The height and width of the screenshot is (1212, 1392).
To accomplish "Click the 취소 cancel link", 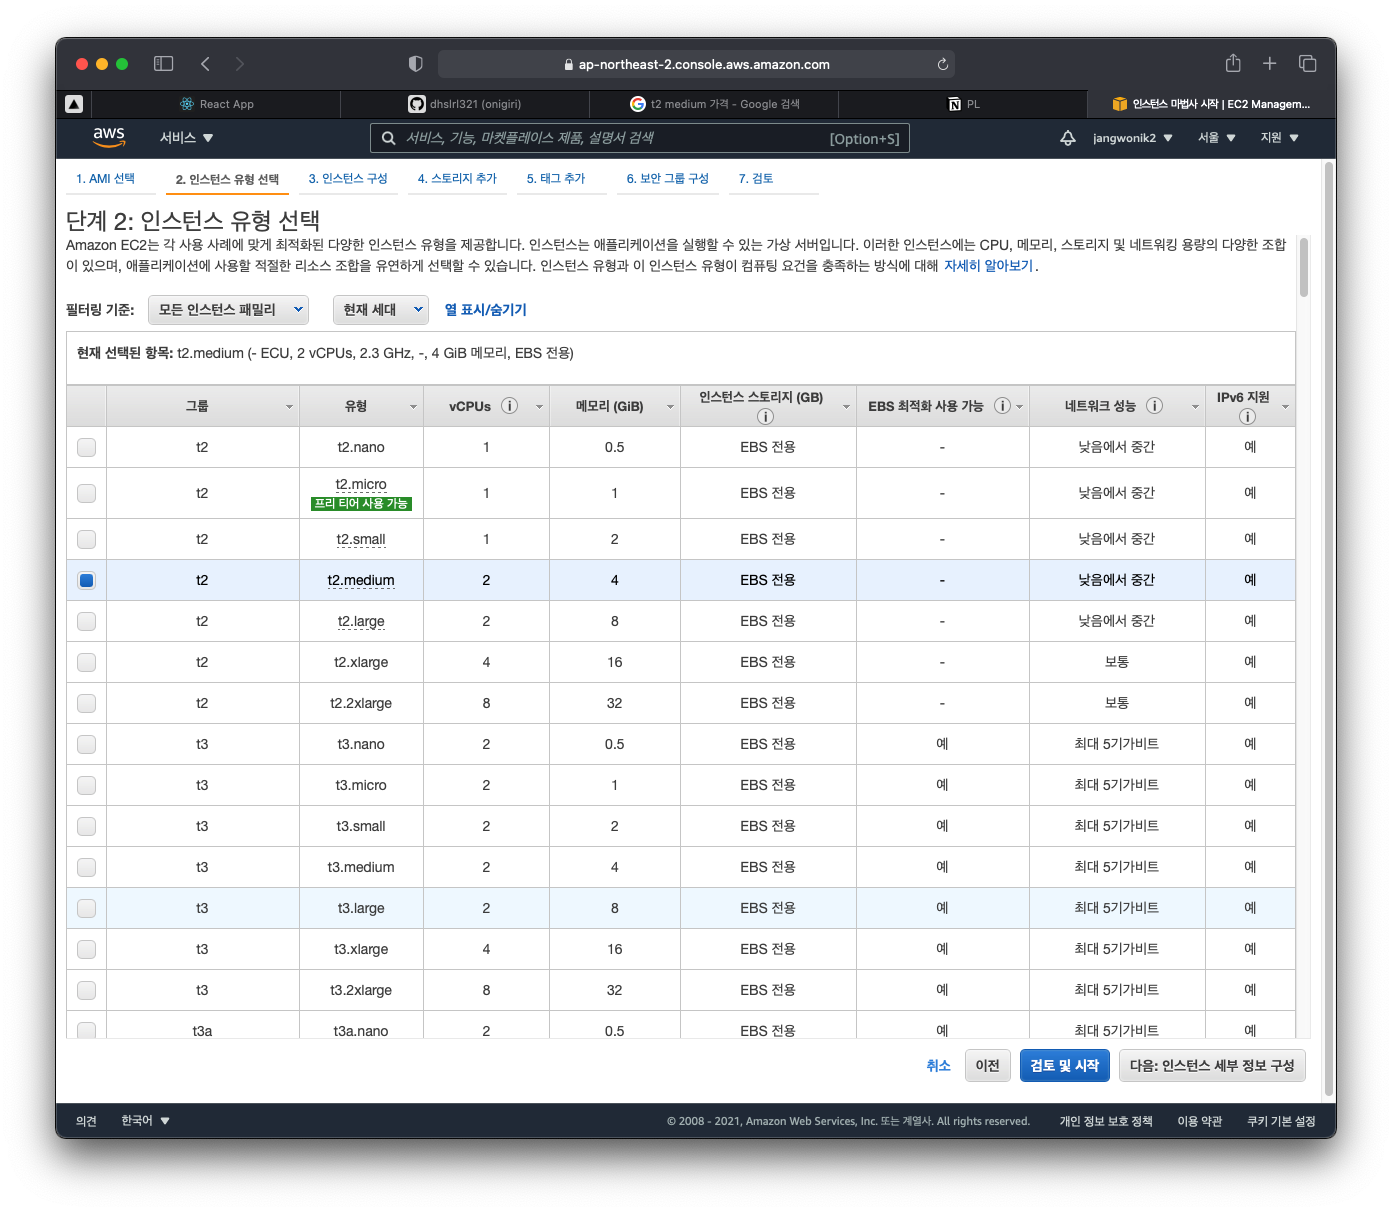I will coord(938,1066).
